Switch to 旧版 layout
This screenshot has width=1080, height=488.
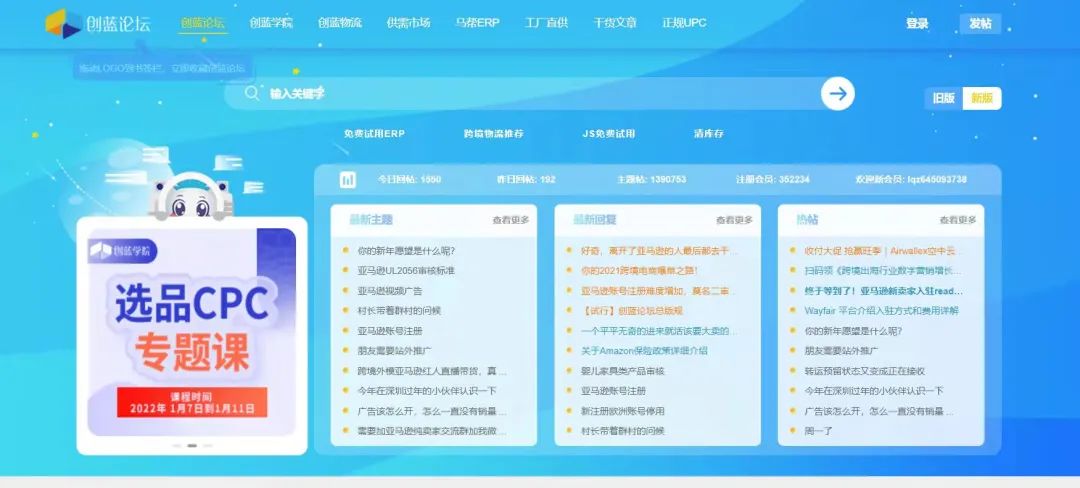(944, 98)
